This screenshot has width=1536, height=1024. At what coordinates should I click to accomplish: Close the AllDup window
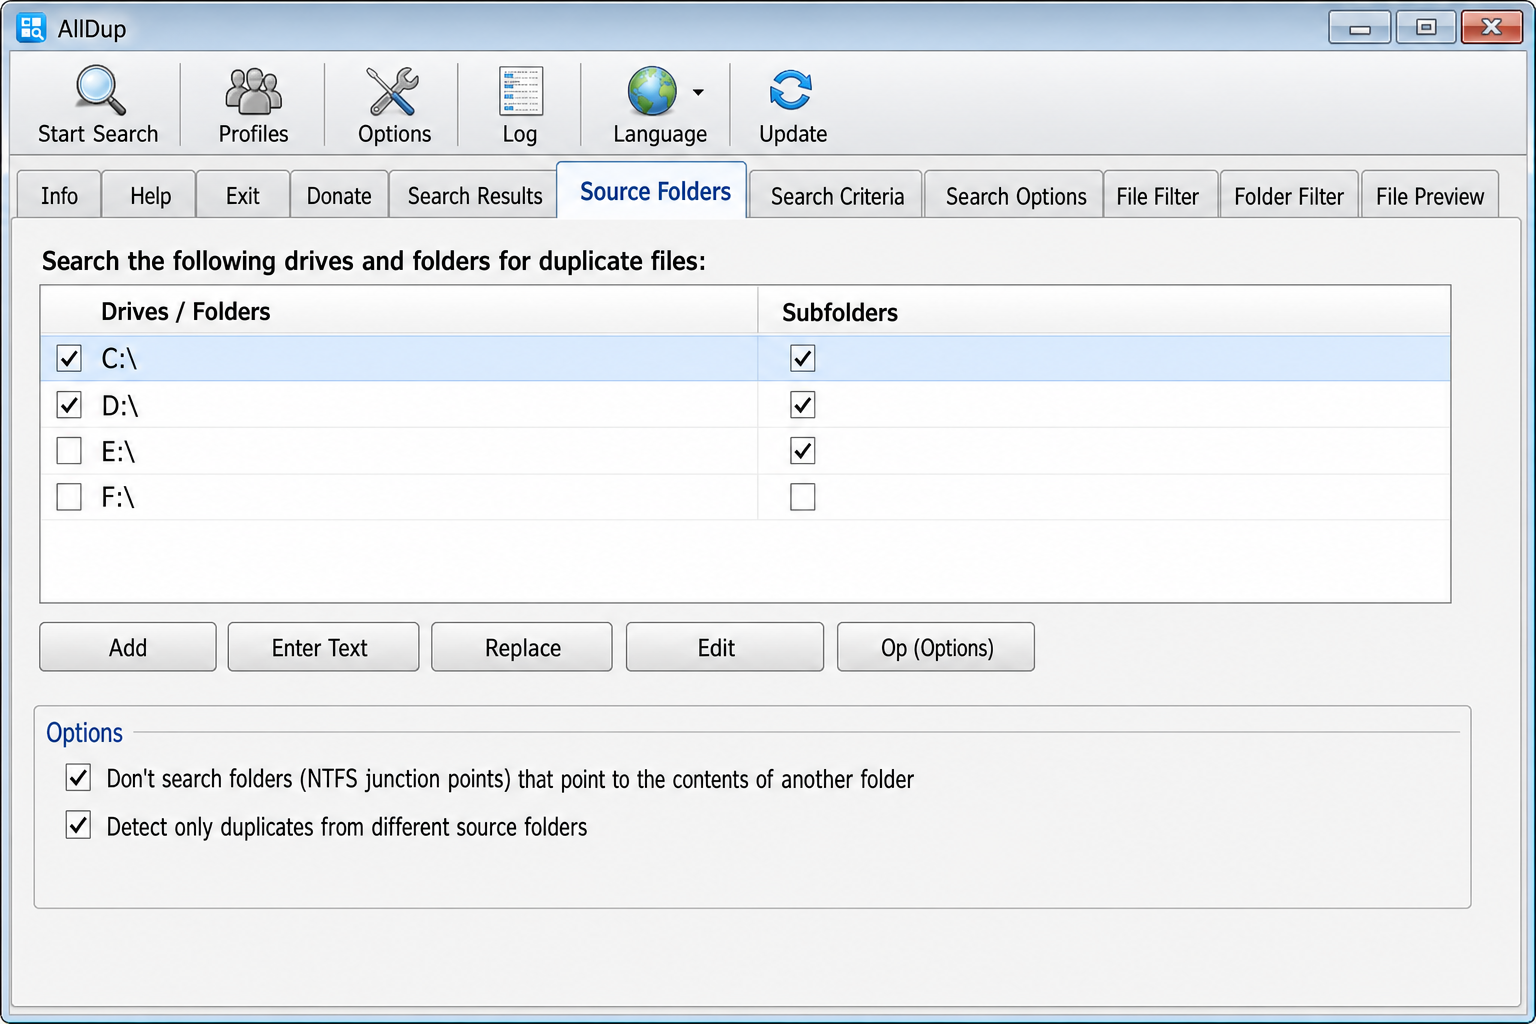[1491, 27]
